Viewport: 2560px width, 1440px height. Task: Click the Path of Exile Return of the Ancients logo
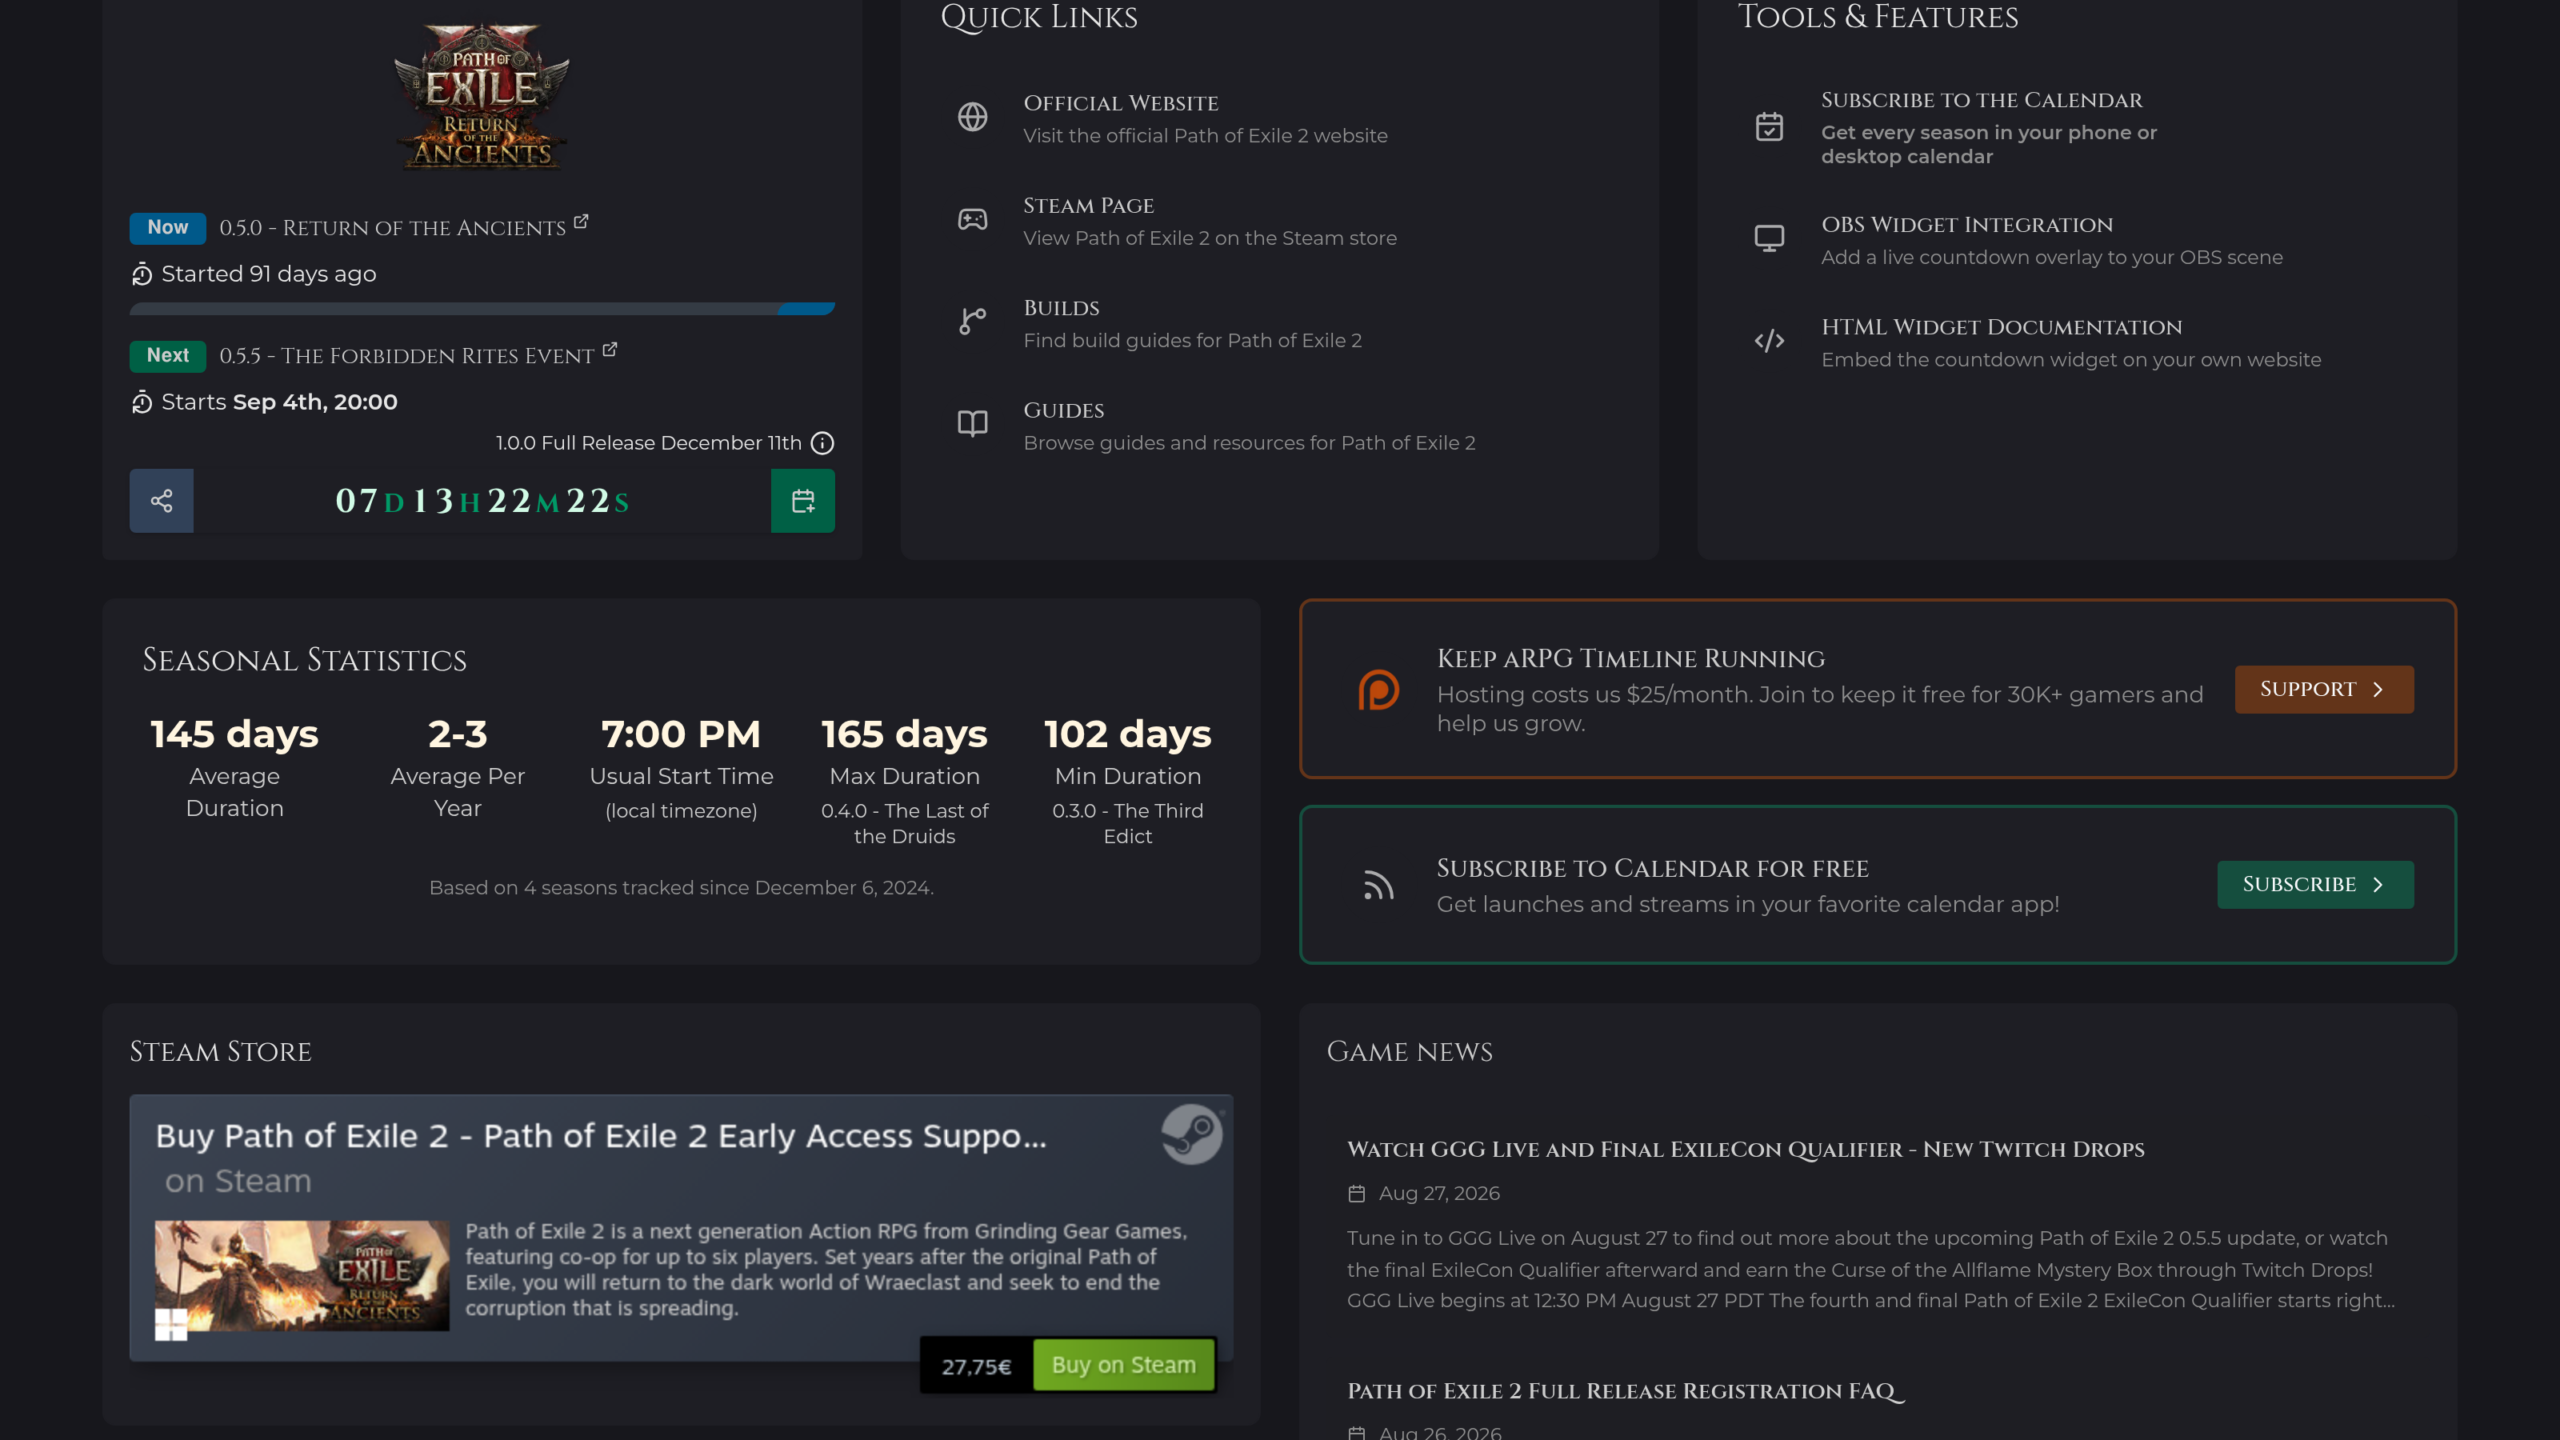[482, 97]
